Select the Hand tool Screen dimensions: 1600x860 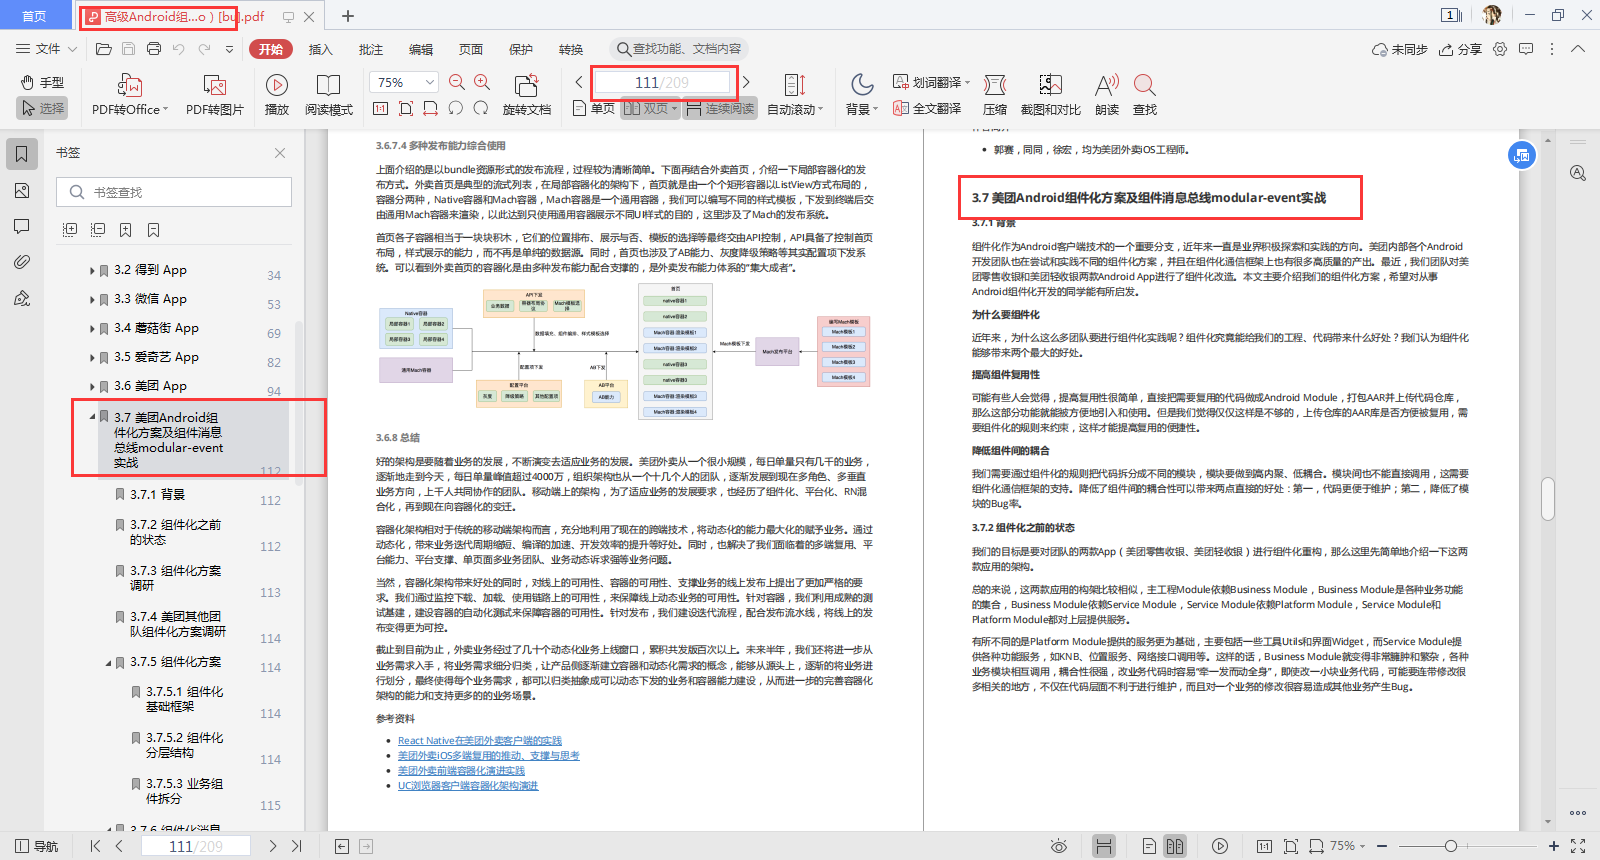click(x=42, y=82)
